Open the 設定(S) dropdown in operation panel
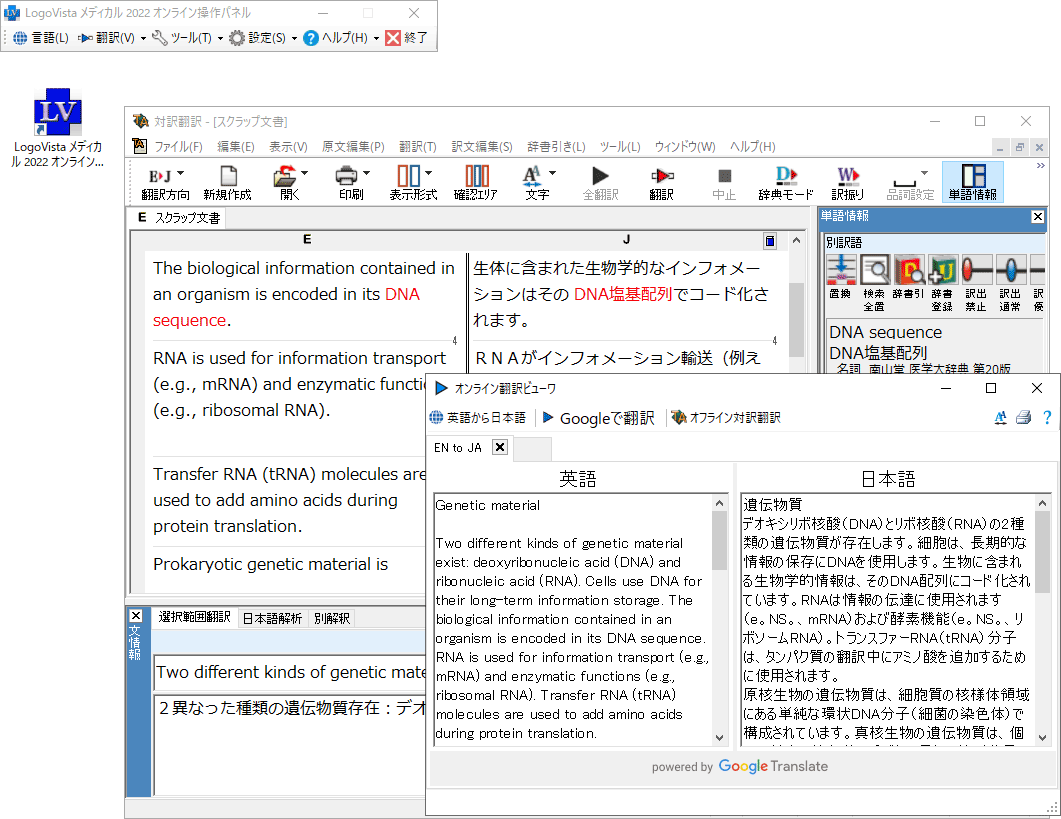Image resolution: width=1061 pixels, height=819 pixels. 294,39
